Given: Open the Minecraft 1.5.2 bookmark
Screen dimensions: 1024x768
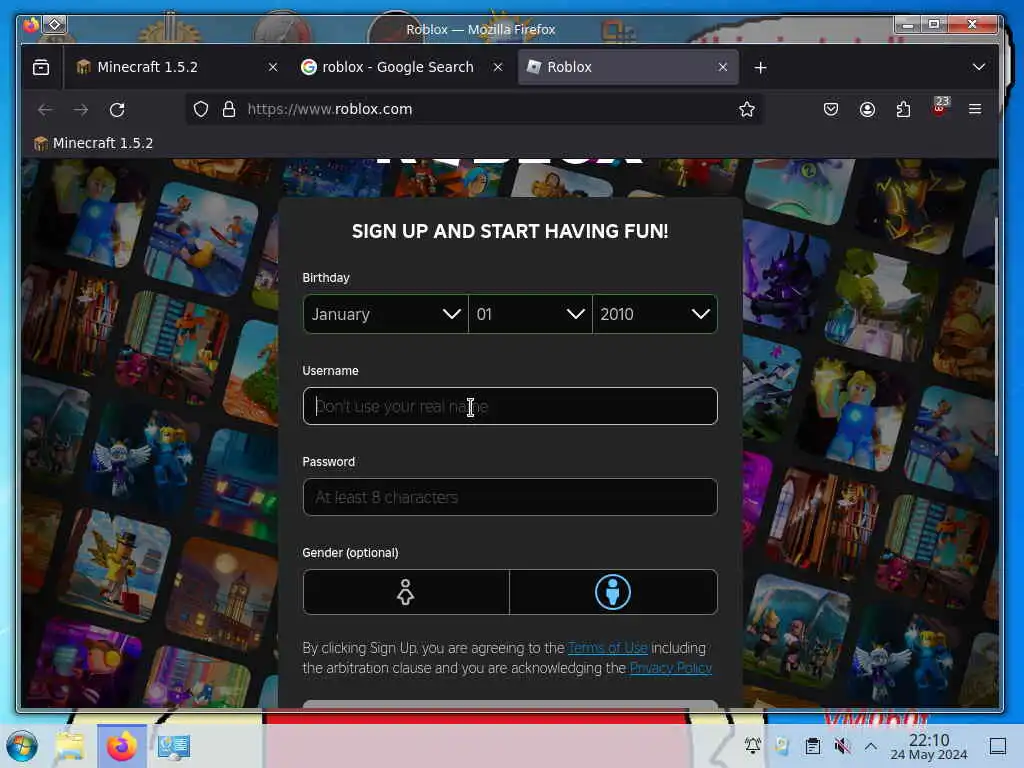Looking at the screenshot, I should pos(93,143).
